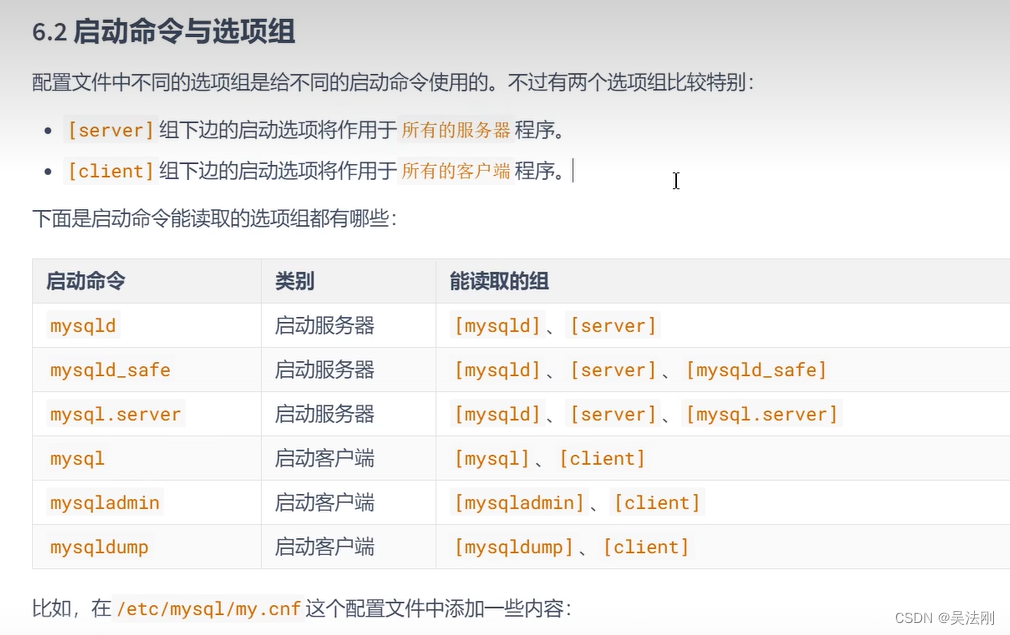Click '[mysqld]' group in the mysql.server row

(x=497, y=415)
